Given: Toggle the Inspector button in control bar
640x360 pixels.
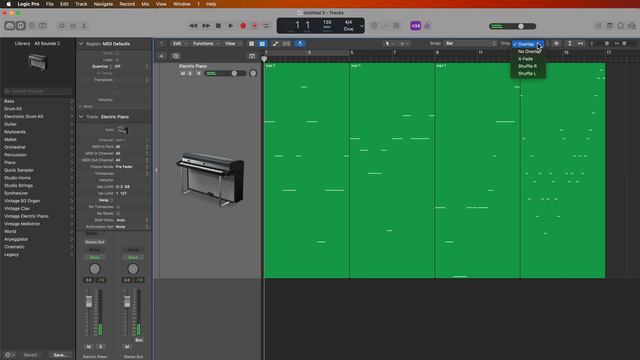Looking at the screenshot, I should coord(20,26).
